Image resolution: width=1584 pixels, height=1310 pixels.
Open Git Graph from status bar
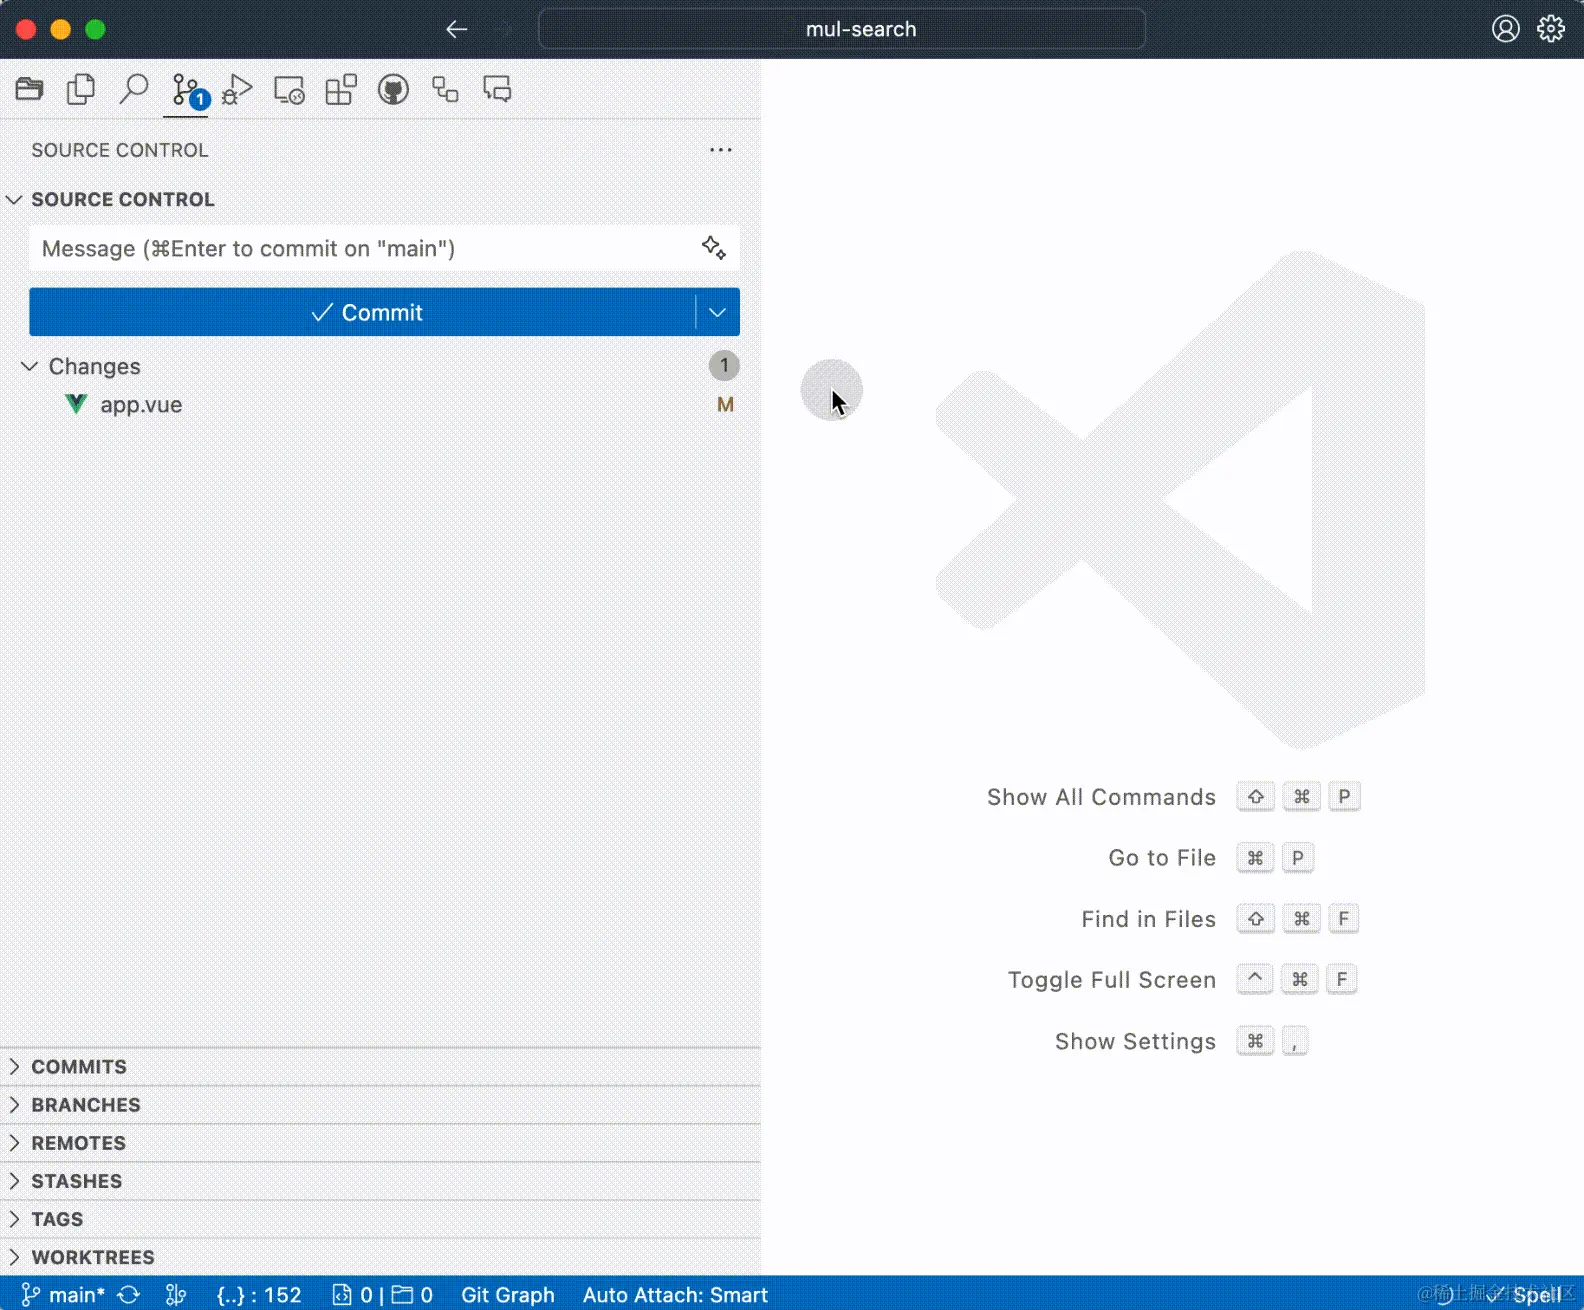pos(508,1295)
